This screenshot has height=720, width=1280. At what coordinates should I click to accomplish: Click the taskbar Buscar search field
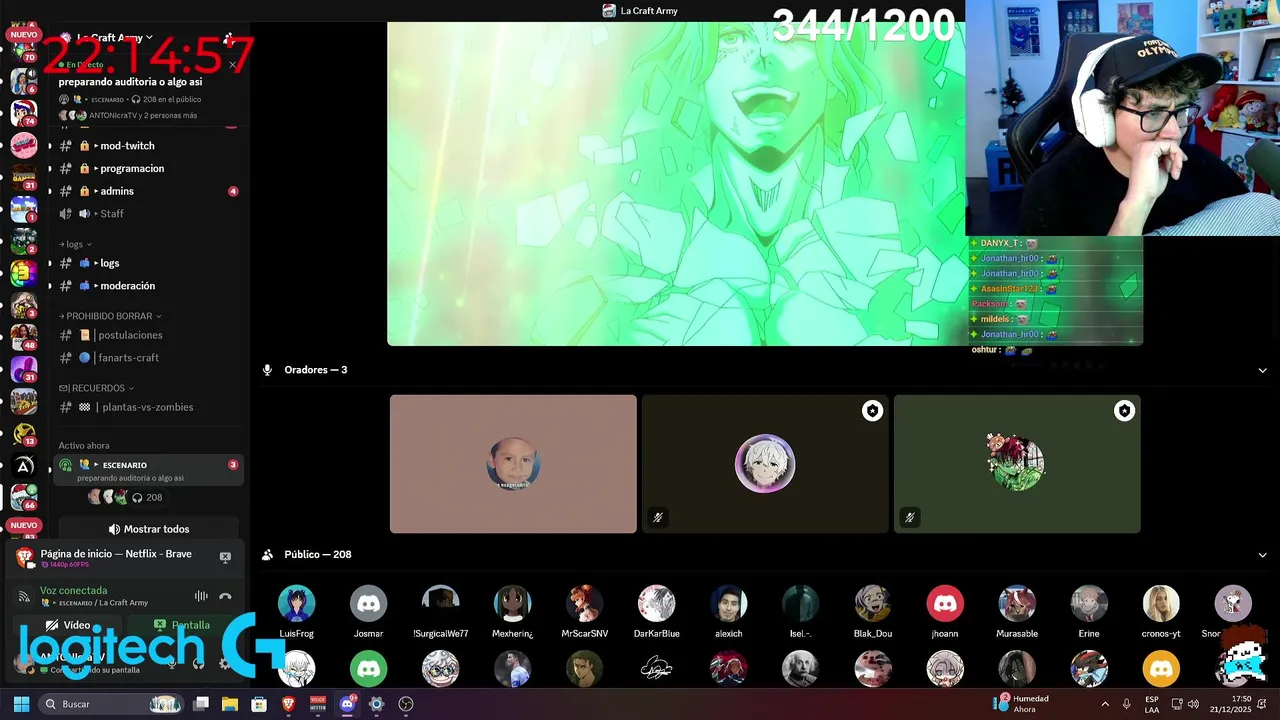click(112, 704)
